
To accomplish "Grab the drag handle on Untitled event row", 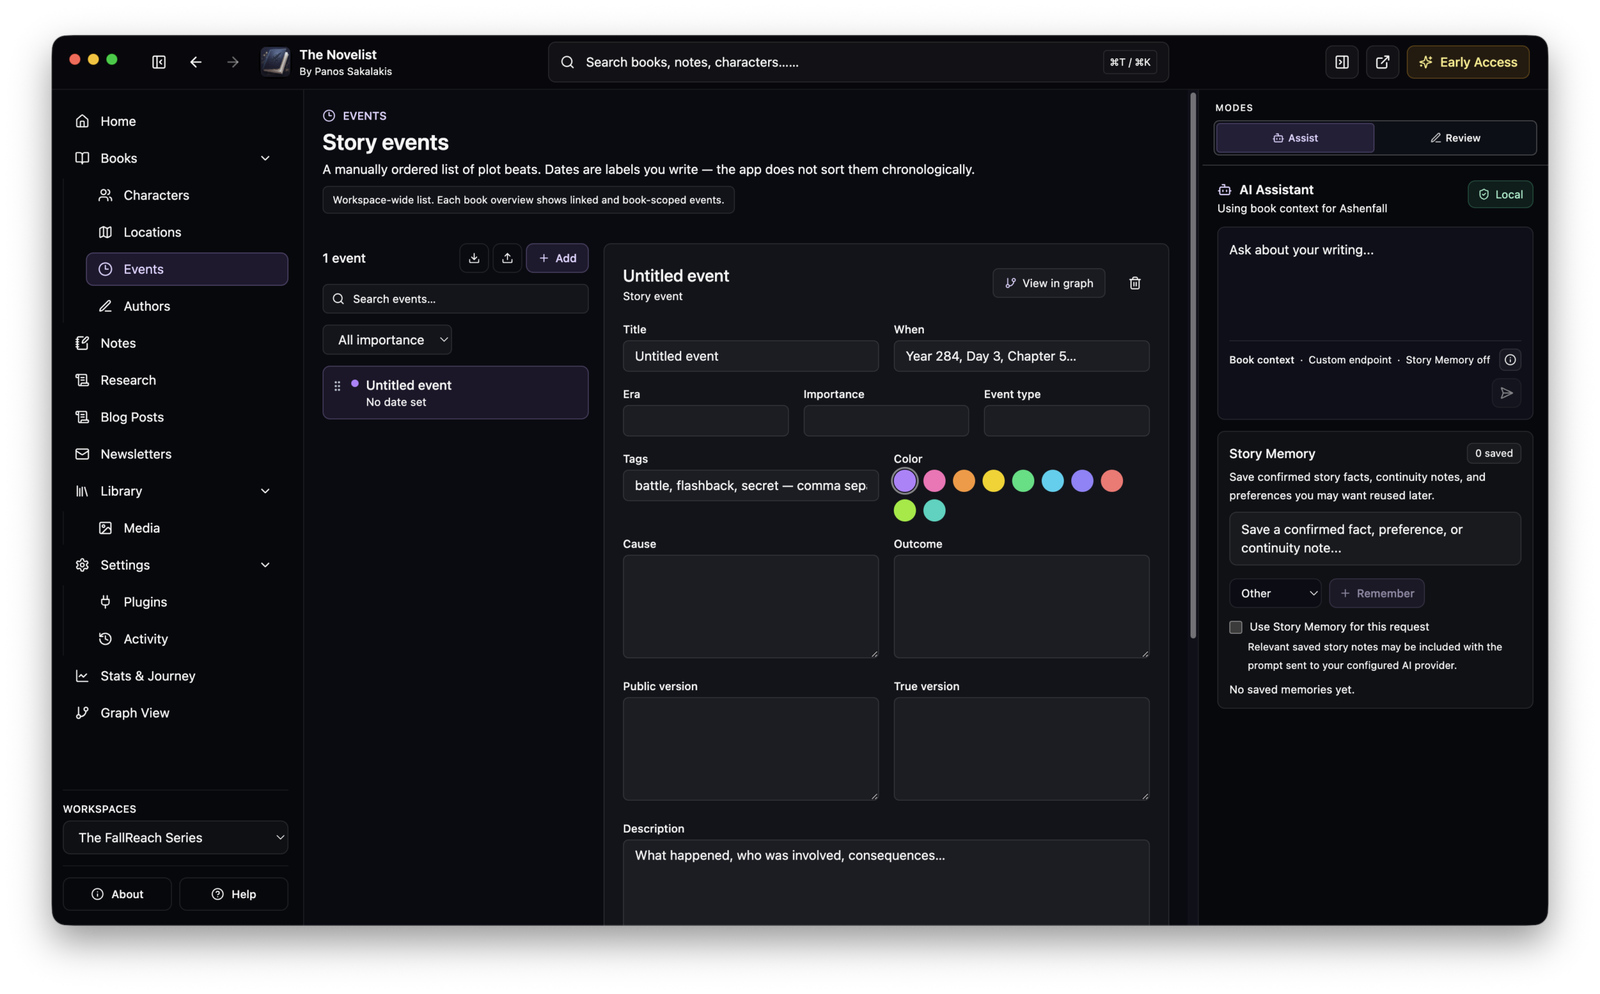I will point(337,386).
